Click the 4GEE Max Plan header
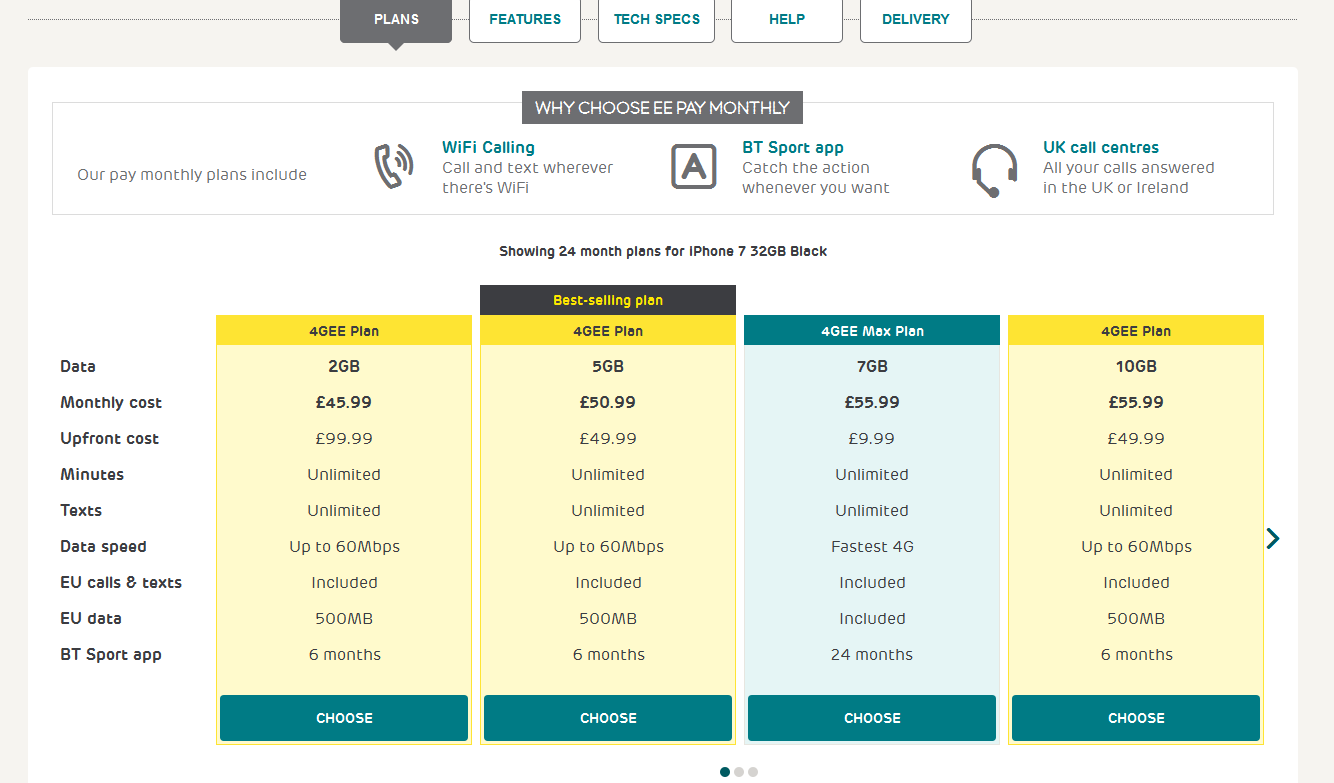The image size is (1334, 783). pos(872,331)
